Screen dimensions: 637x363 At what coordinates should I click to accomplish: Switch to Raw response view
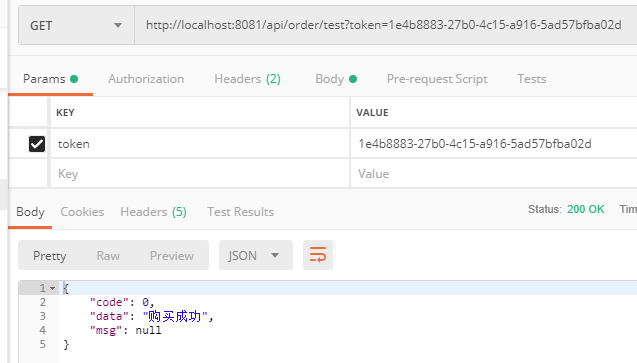click(108, 255)
